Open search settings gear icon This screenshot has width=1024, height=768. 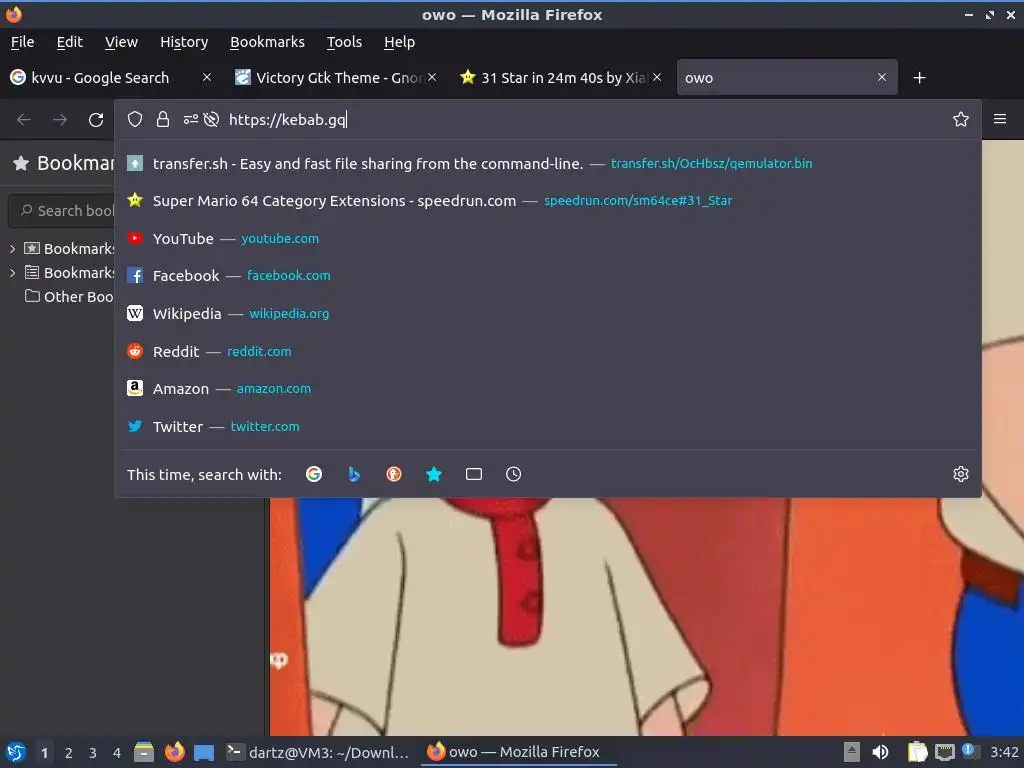[961, 474]
